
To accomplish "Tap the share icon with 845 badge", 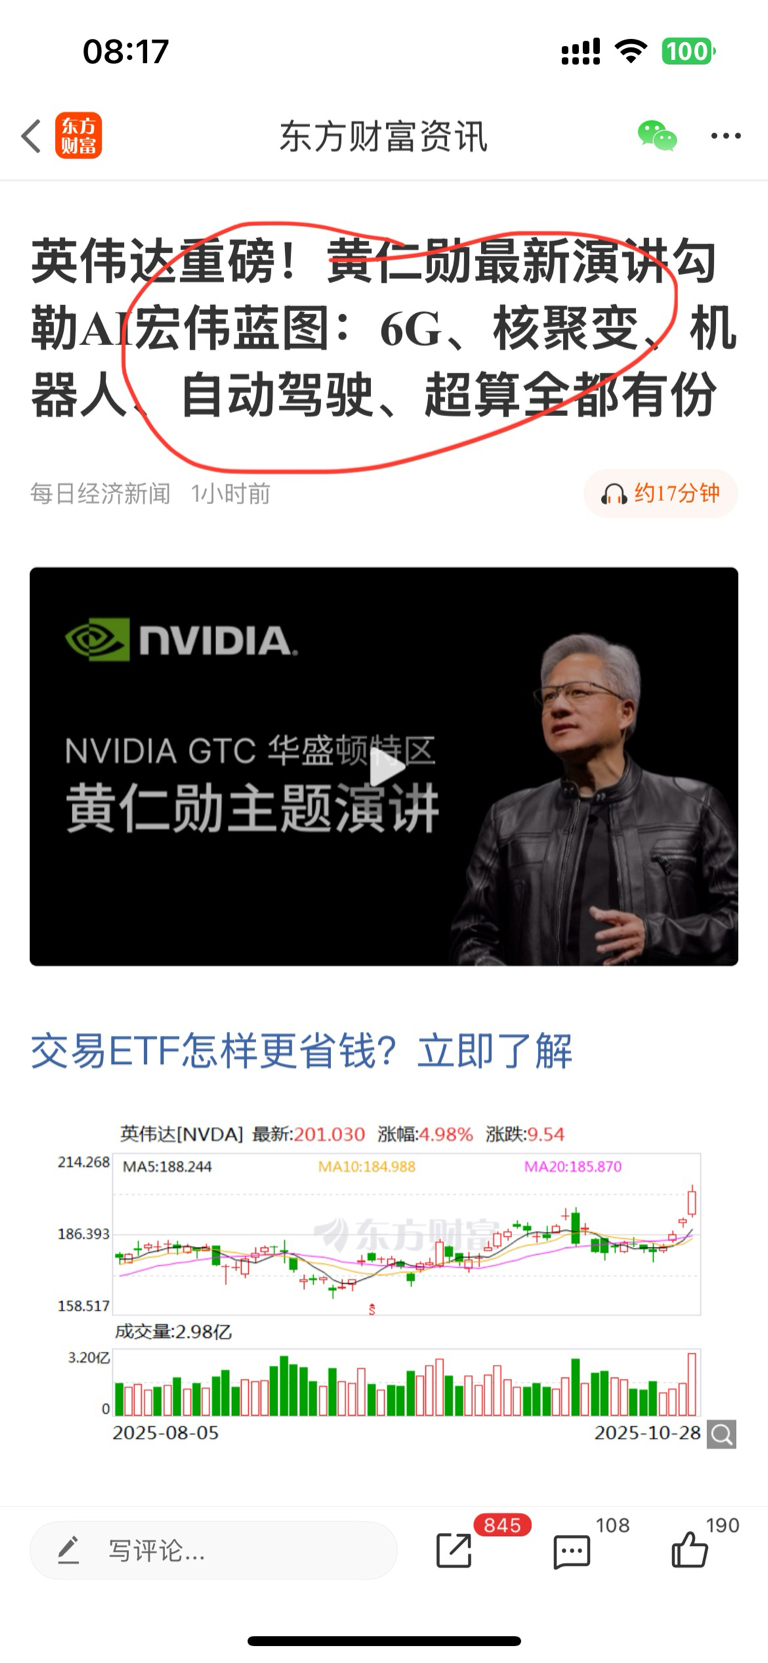I will coord(454,1551).
